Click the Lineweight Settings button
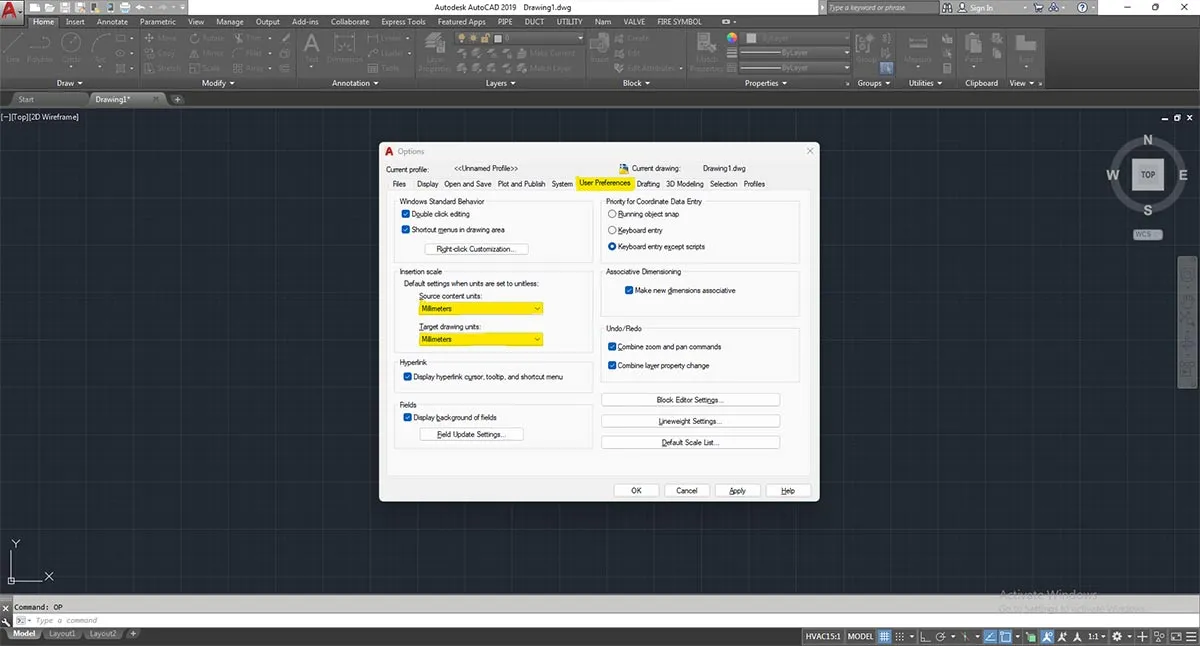This screenshot has width=1200, height=646. 690,420
